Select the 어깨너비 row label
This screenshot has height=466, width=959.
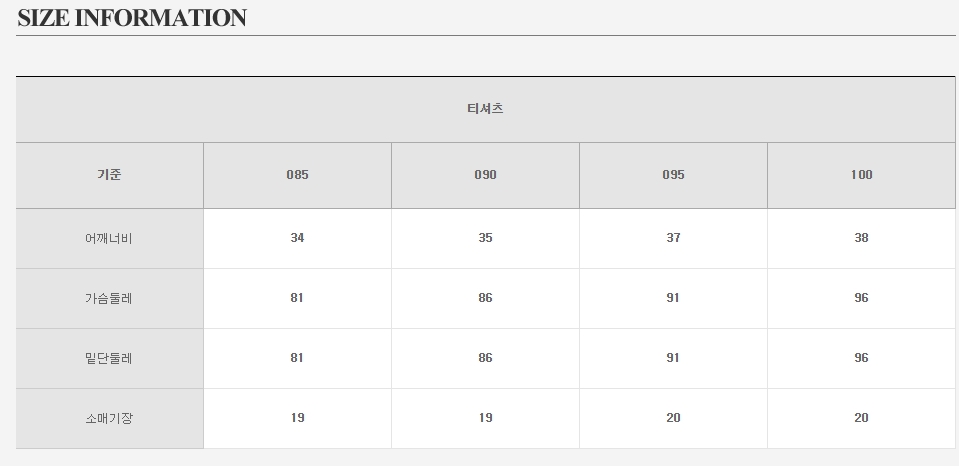click(109, 239)
